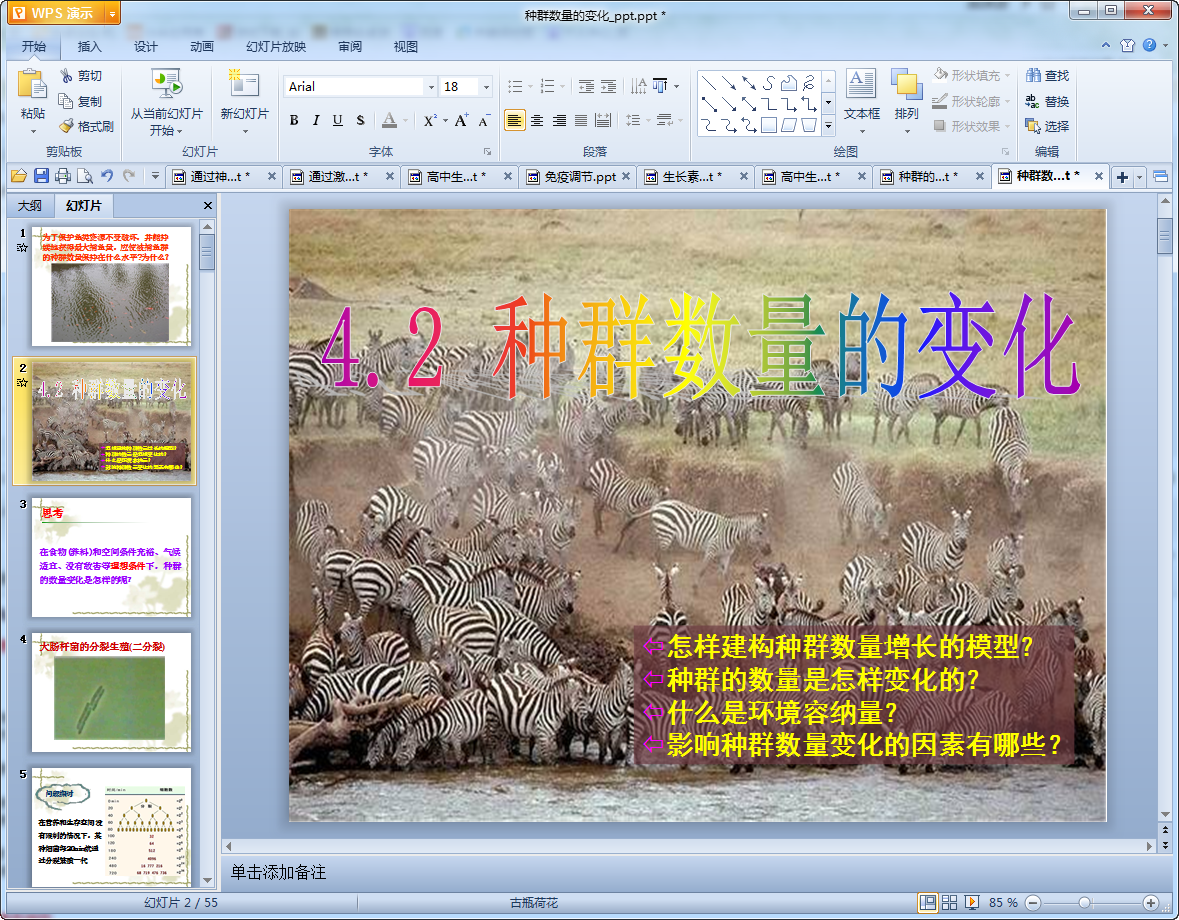Image resolution: width=1179 pixels, height=920 pixels.
Task: Open WPS application menu dropdown arrow
Action: pos(112,13)
